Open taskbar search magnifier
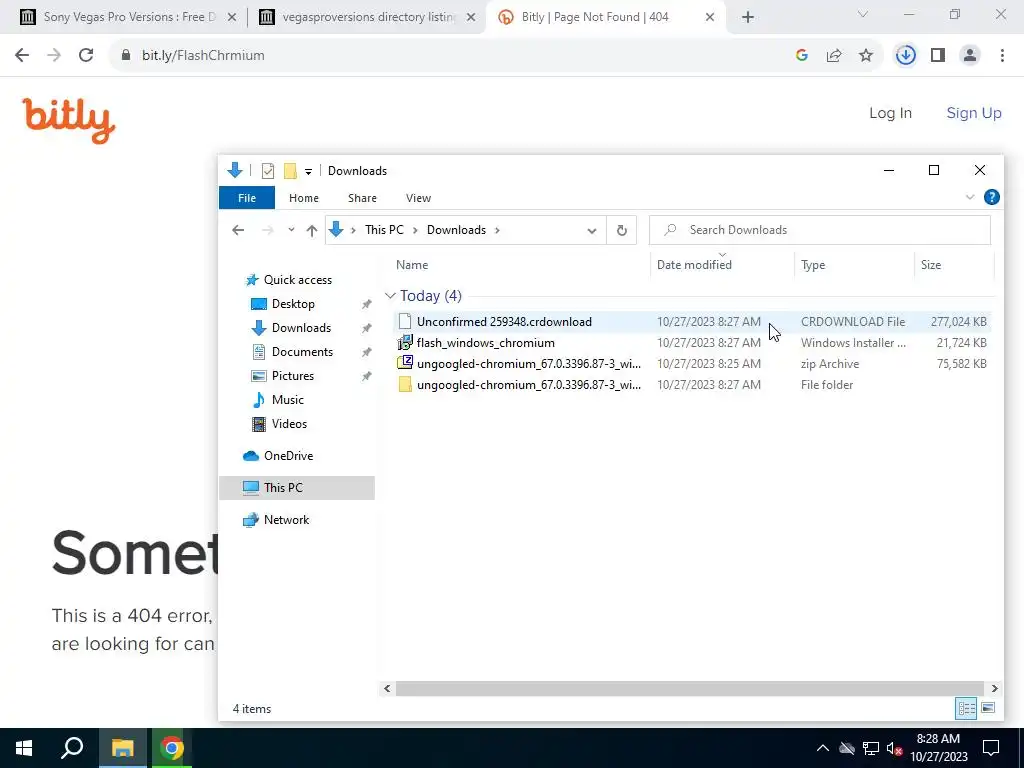1024x768 pixels. click(x=72, y=748)
